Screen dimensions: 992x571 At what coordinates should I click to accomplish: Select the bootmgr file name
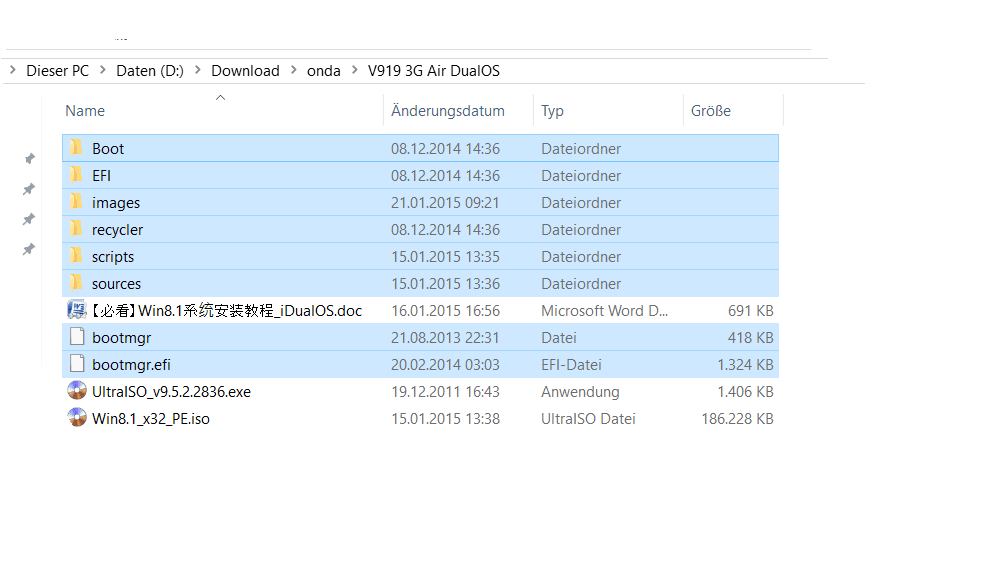pos(121,338)
